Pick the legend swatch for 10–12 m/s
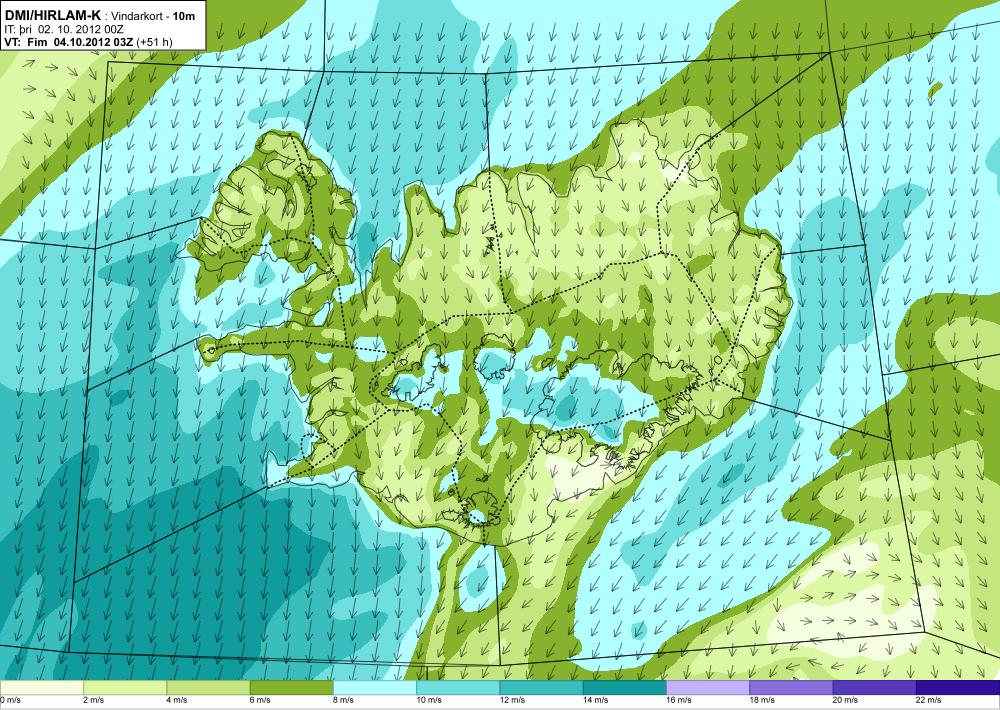 tap(458, 688)
